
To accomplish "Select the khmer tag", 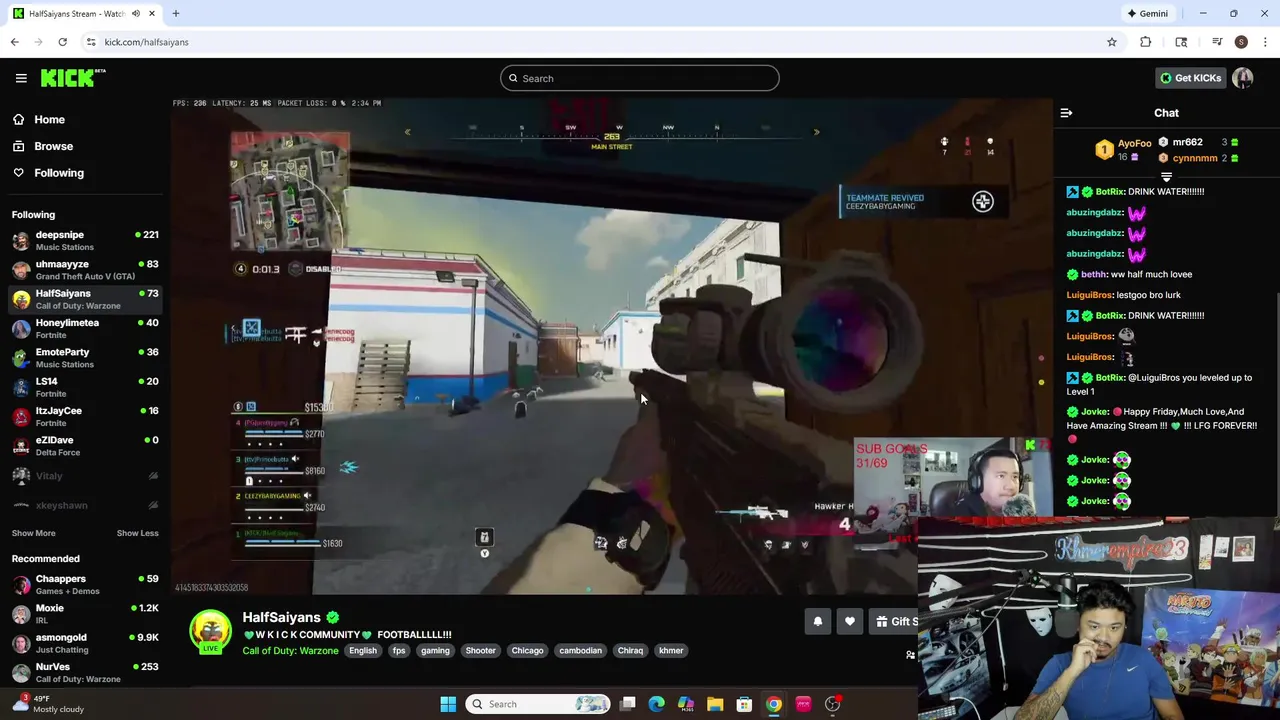I will pyautogui.click(x=671, y=651).
